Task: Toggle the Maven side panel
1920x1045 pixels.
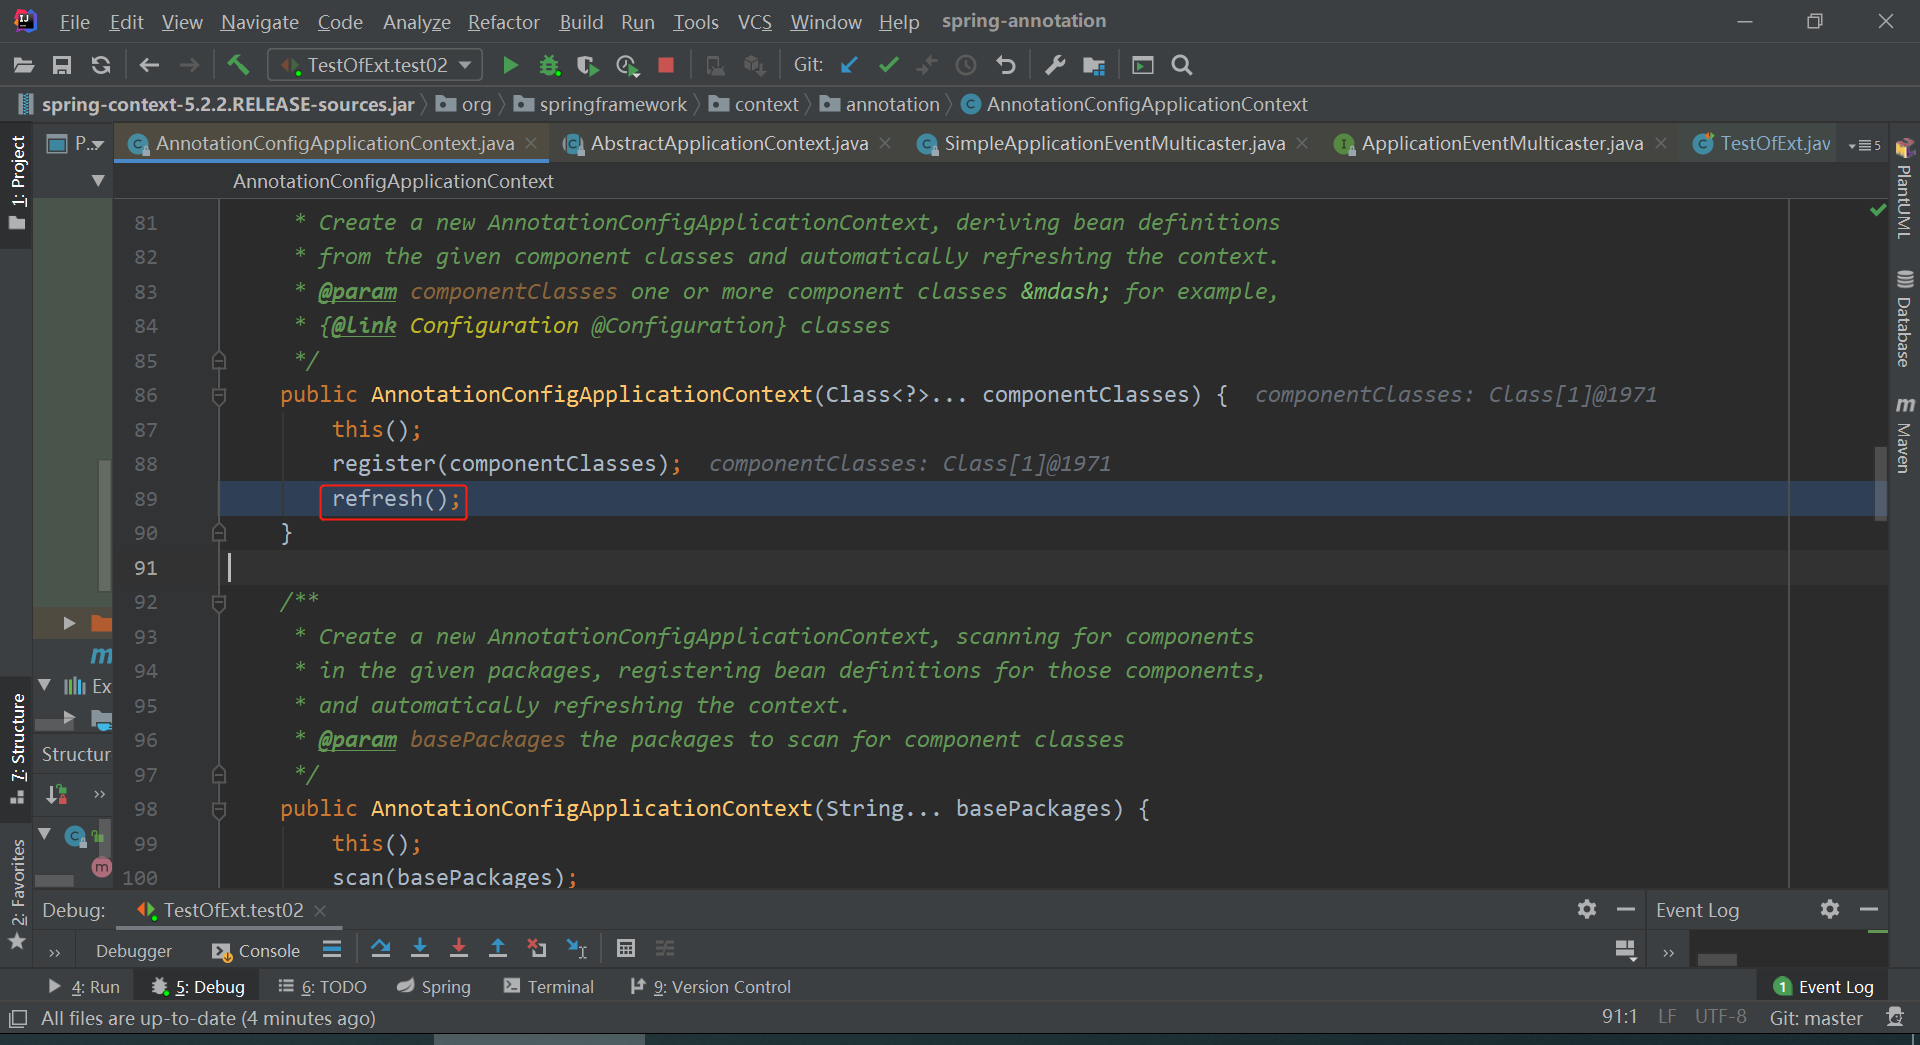Action: click(x=1904, y=435)
